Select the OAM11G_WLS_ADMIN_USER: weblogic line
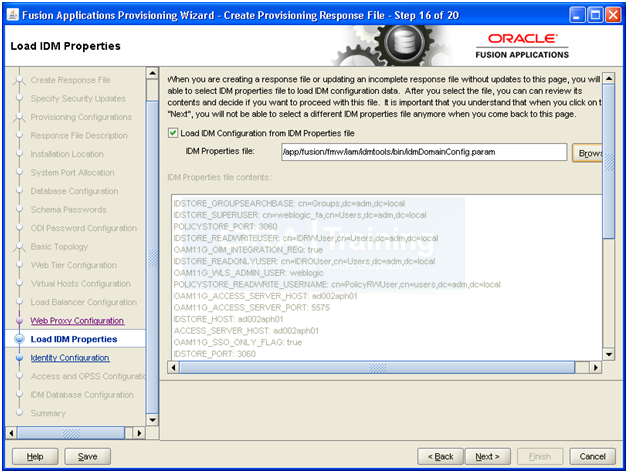This screenshot has height=473, width=628. click(248, 273)
